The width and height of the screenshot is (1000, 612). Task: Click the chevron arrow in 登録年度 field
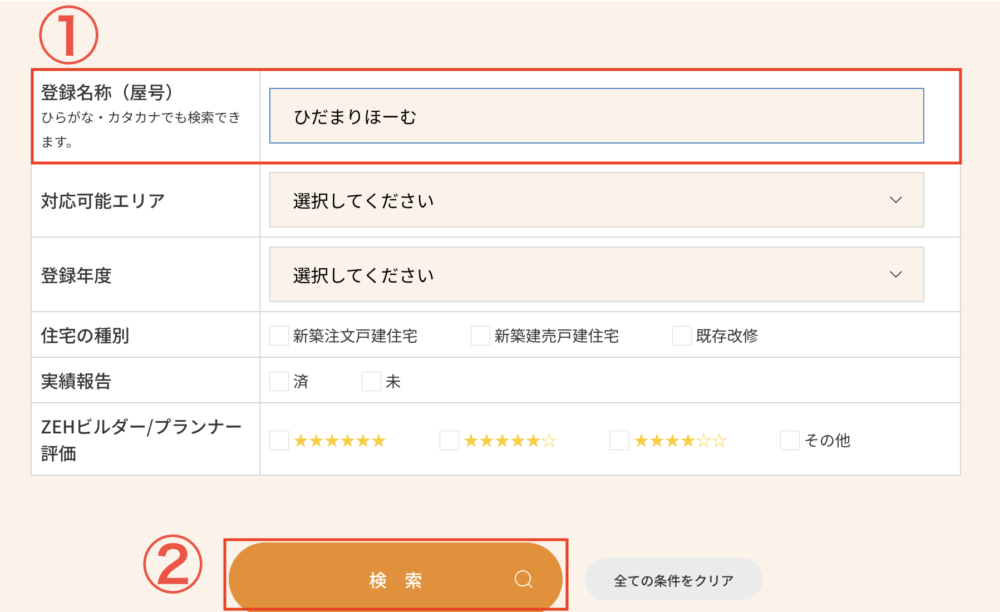coord(895,275)
